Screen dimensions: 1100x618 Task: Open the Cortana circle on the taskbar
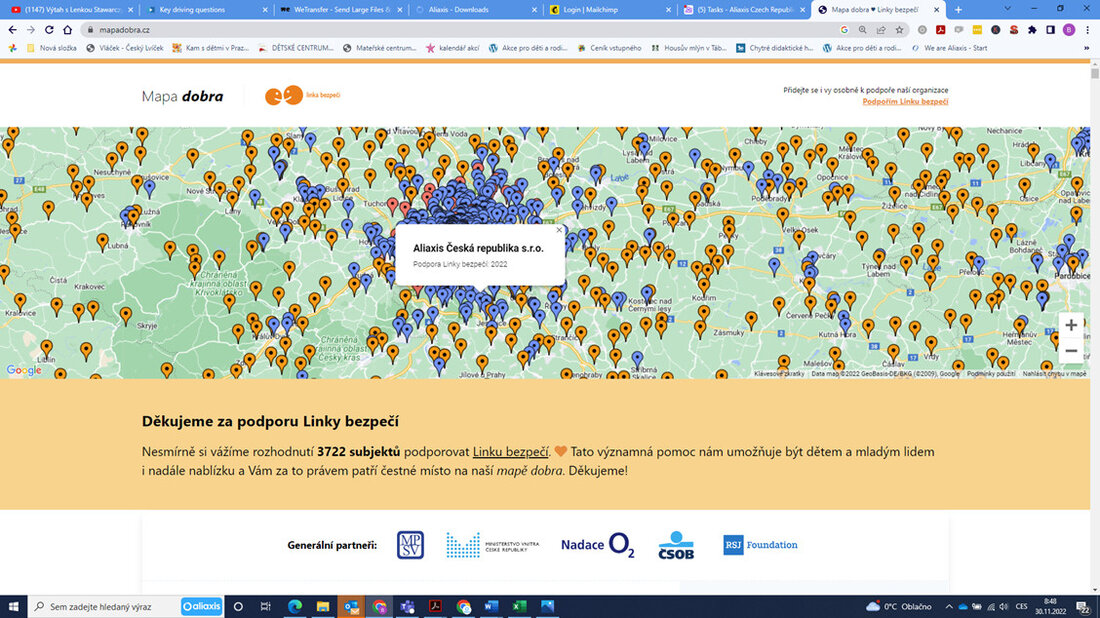pos(238,606)
